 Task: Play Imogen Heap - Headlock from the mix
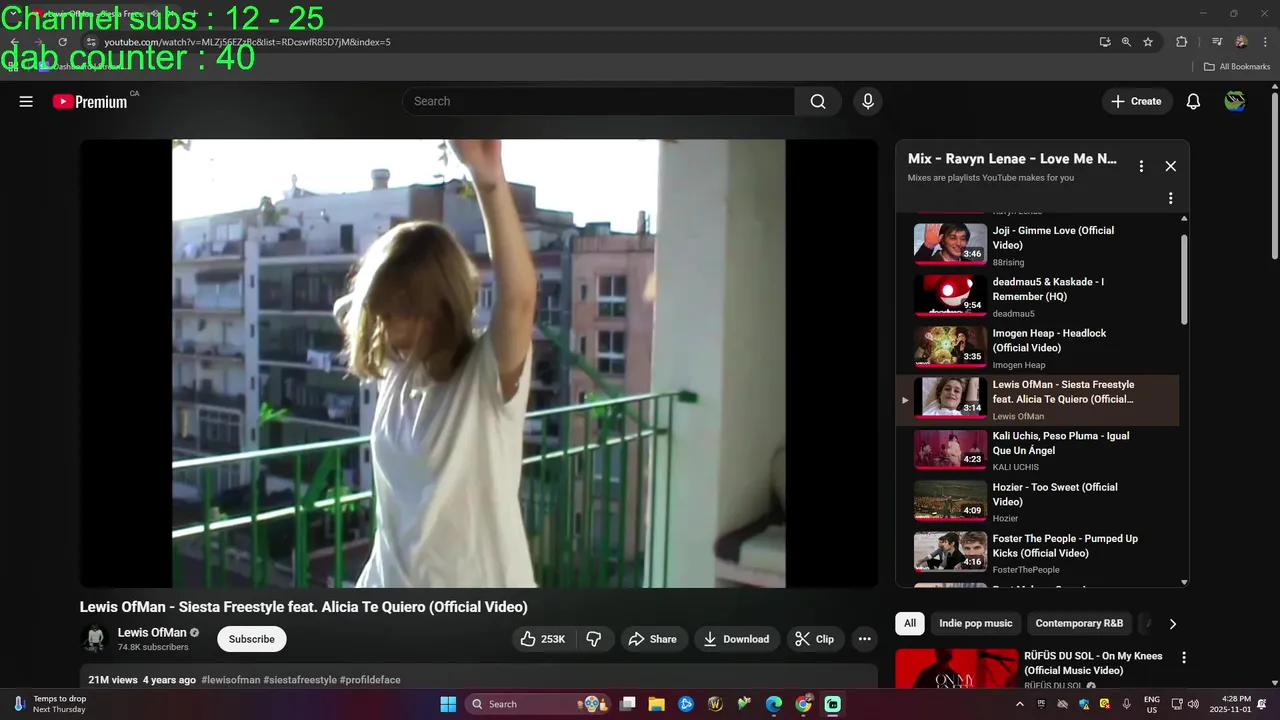coord(1037,347)
